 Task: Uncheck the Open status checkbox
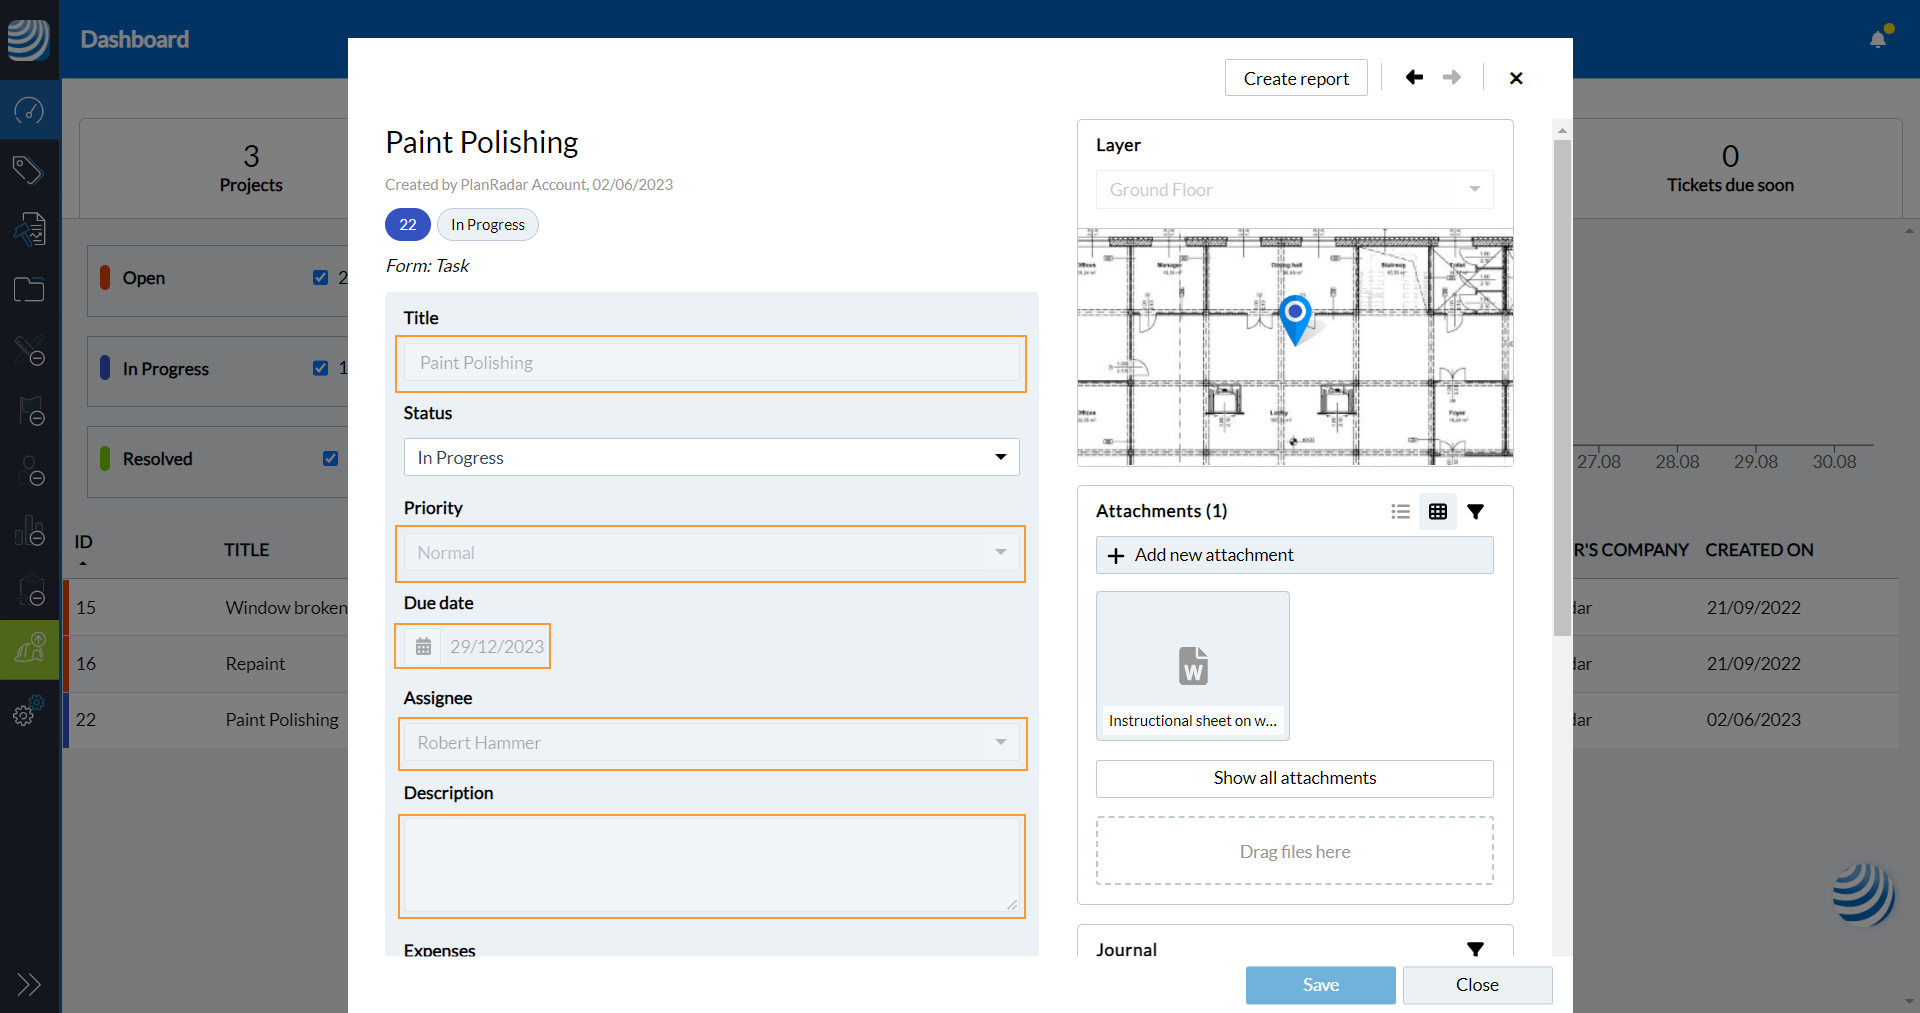click(x=321, y=278)
